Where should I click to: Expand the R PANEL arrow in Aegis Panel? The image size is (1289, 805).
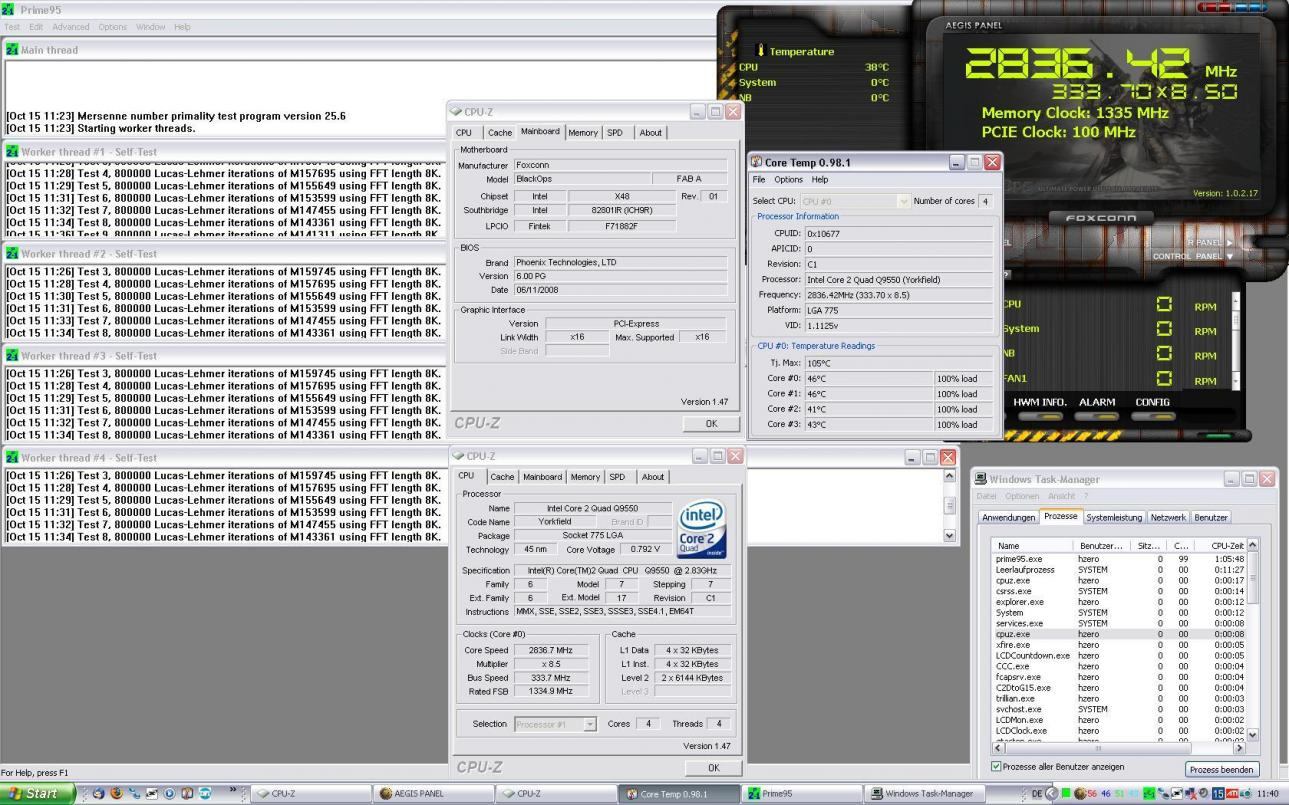point(1229,243)
